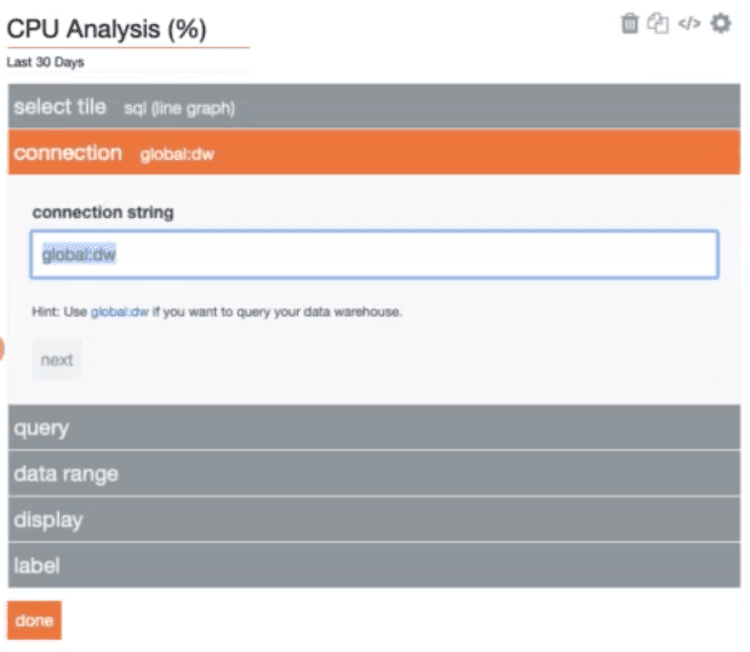Click the trash delete icon
750x652 pixels.
tap(629, 23)
